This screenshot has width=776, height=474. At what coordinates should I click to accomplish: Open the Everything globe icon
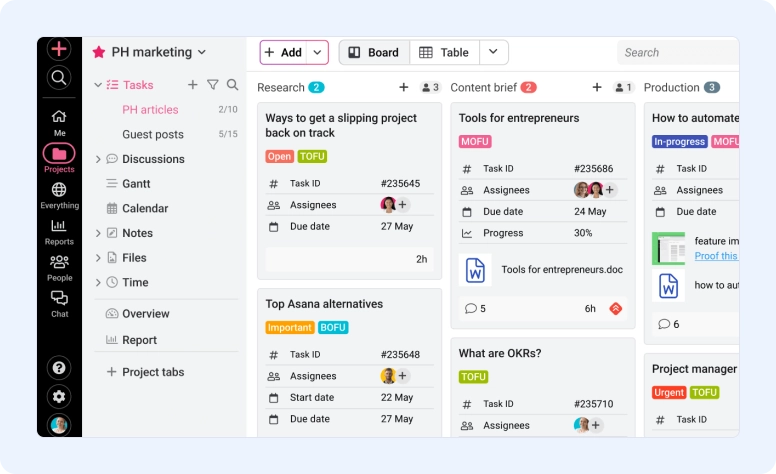click(x=59, y=191)
